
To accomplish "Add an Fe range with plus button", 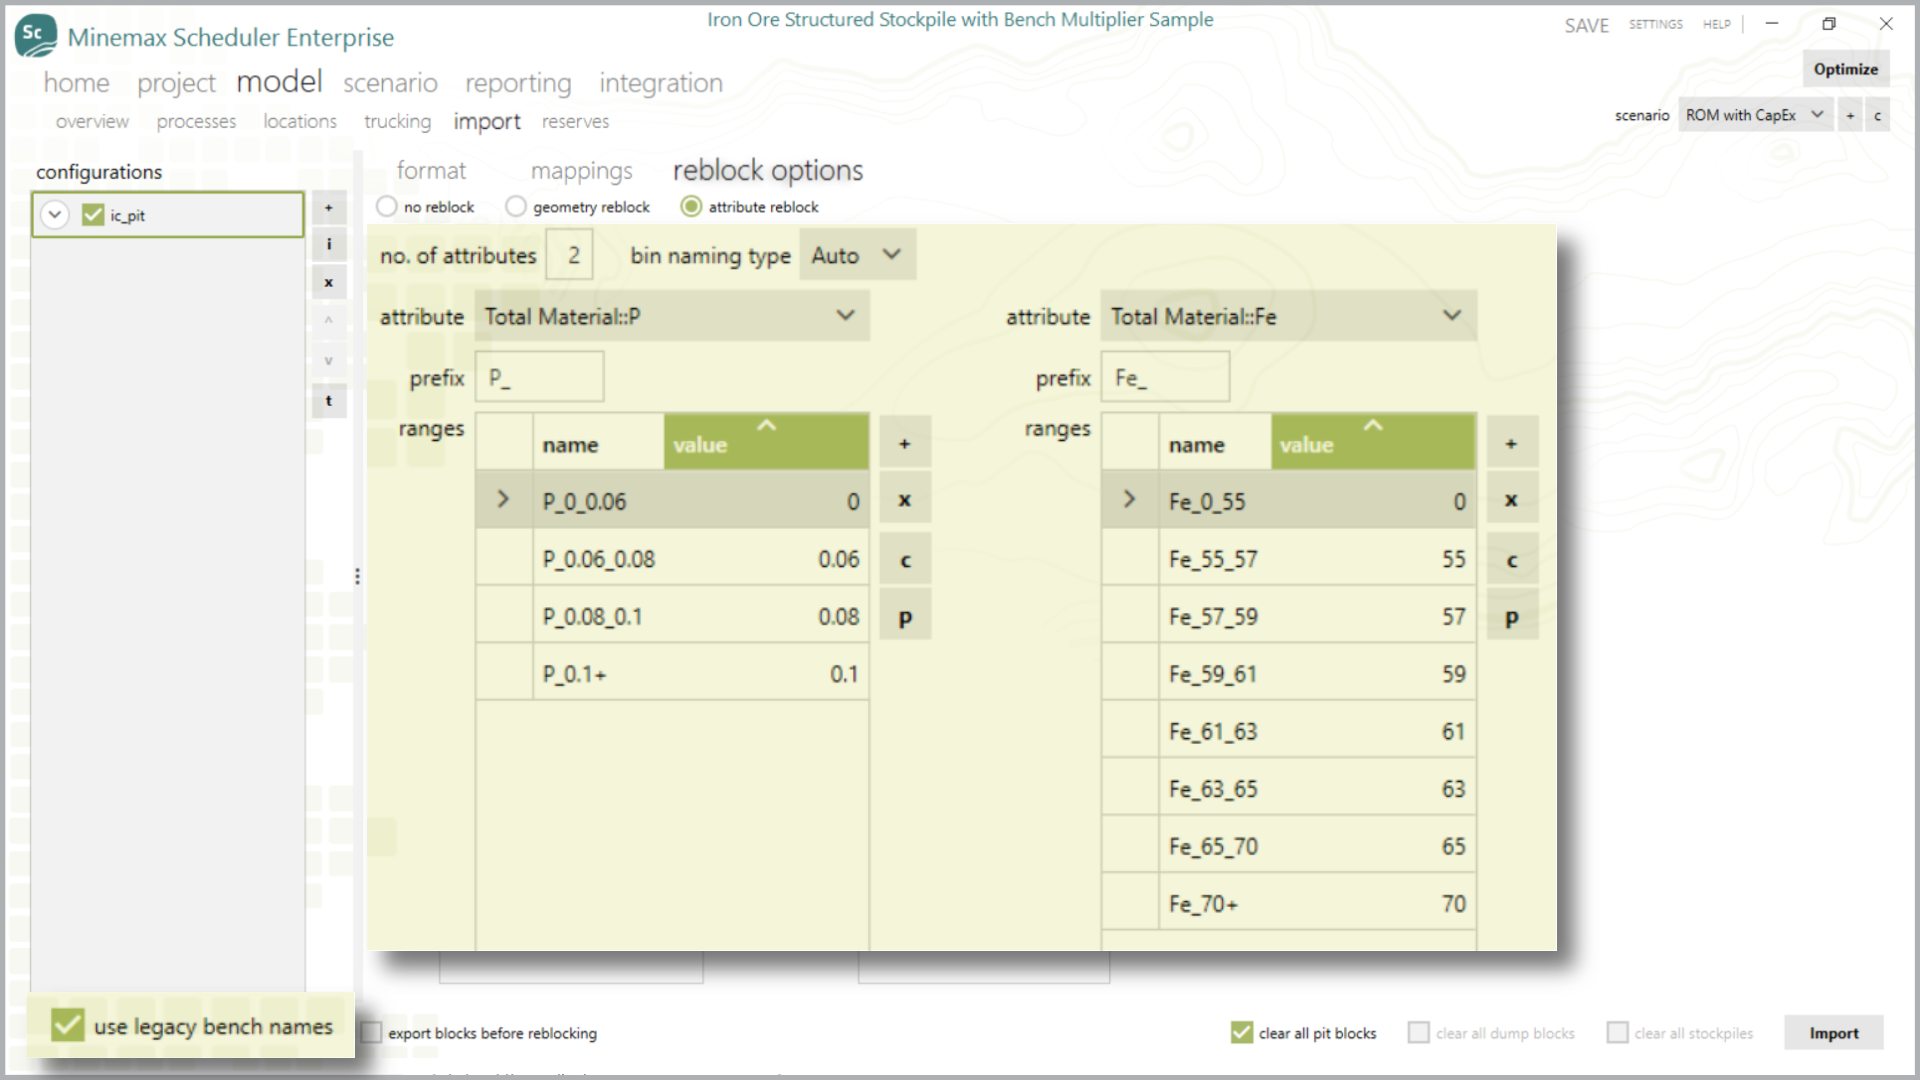I will (x=1512, y=443).
